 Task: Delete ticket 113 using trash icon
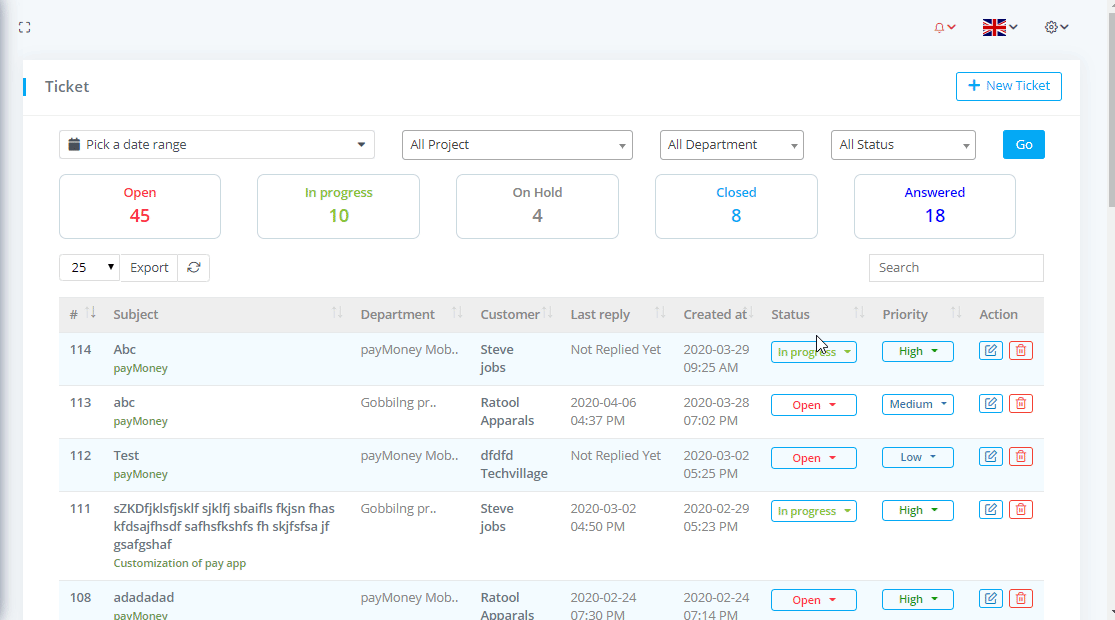click(x=1020, y=404)
